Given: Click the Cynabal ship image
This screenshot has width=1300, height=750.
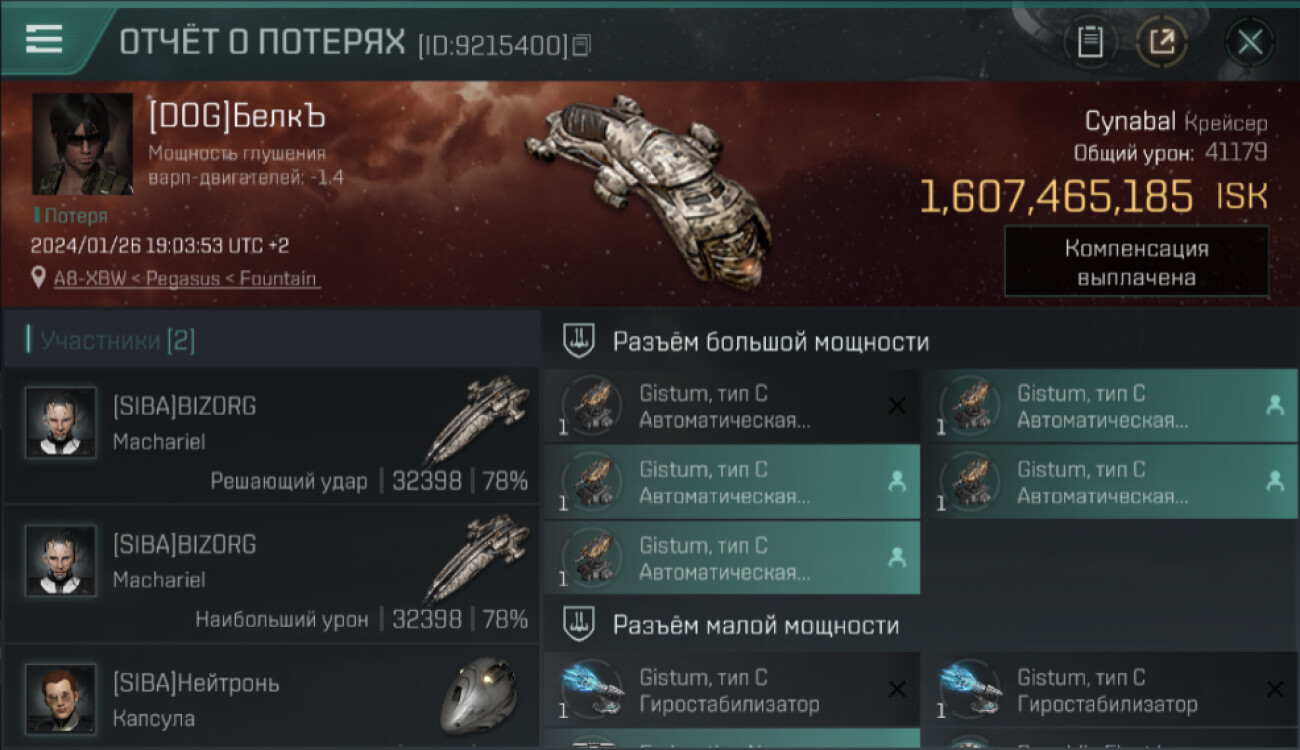Looking at the screenshot, I should (x=648, y=182).
